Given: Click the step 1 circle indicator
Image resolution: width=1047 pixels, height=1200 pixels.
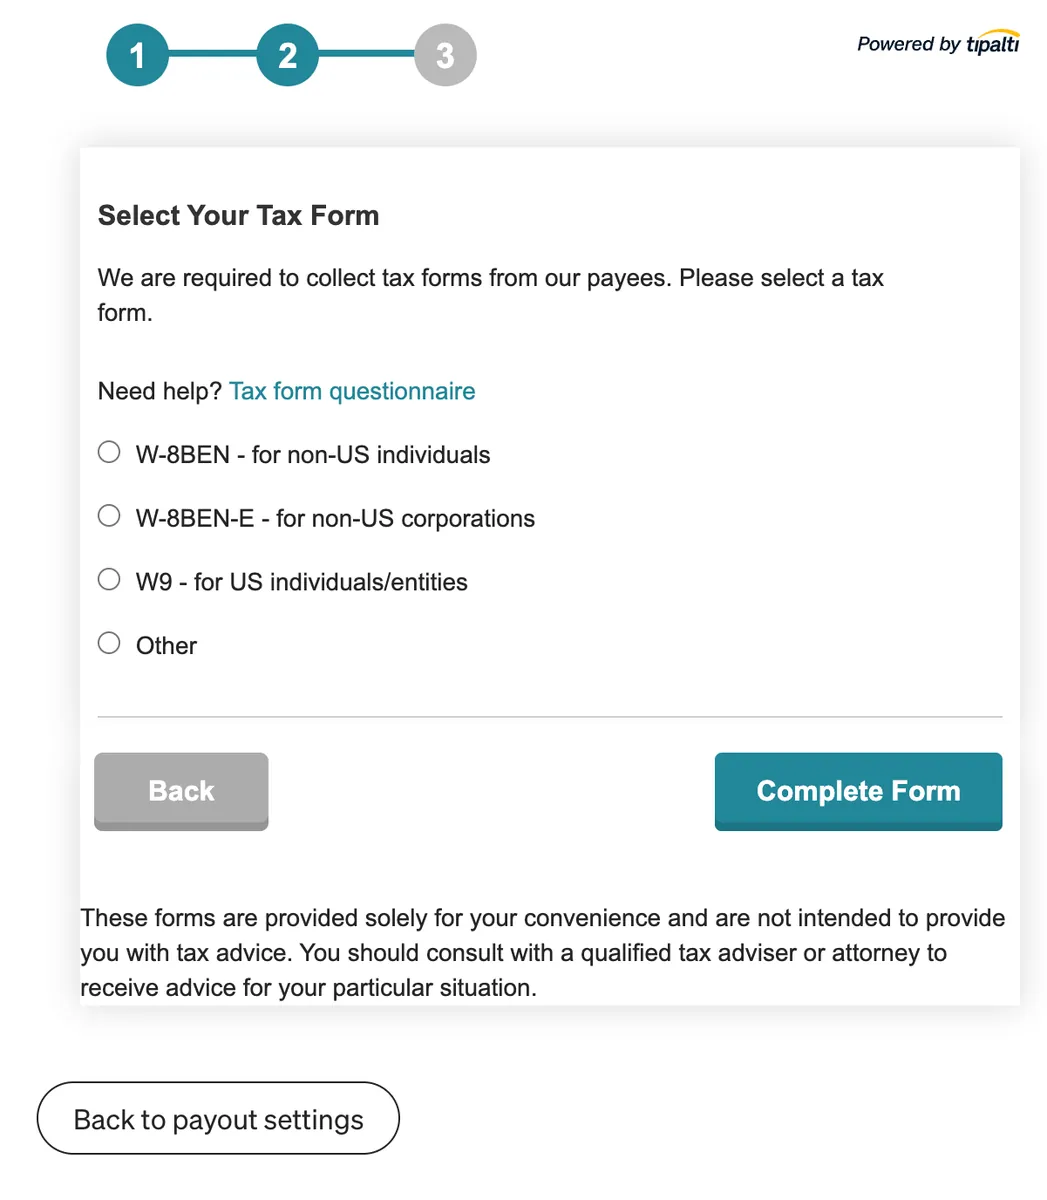Looking at the screenshot, I should point(137,55).
